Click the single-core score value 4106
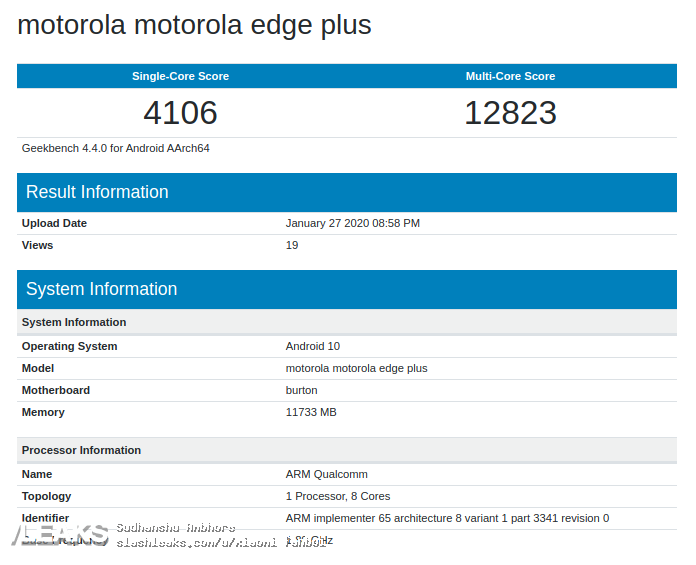This screenshot has width=696, height=565. click(180, 113)
